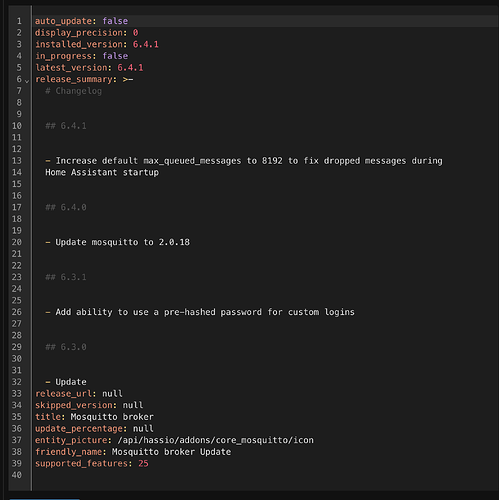Click 'max_queued_messages' in line 13
Viewport: 499px width, 500px height.
192,161
